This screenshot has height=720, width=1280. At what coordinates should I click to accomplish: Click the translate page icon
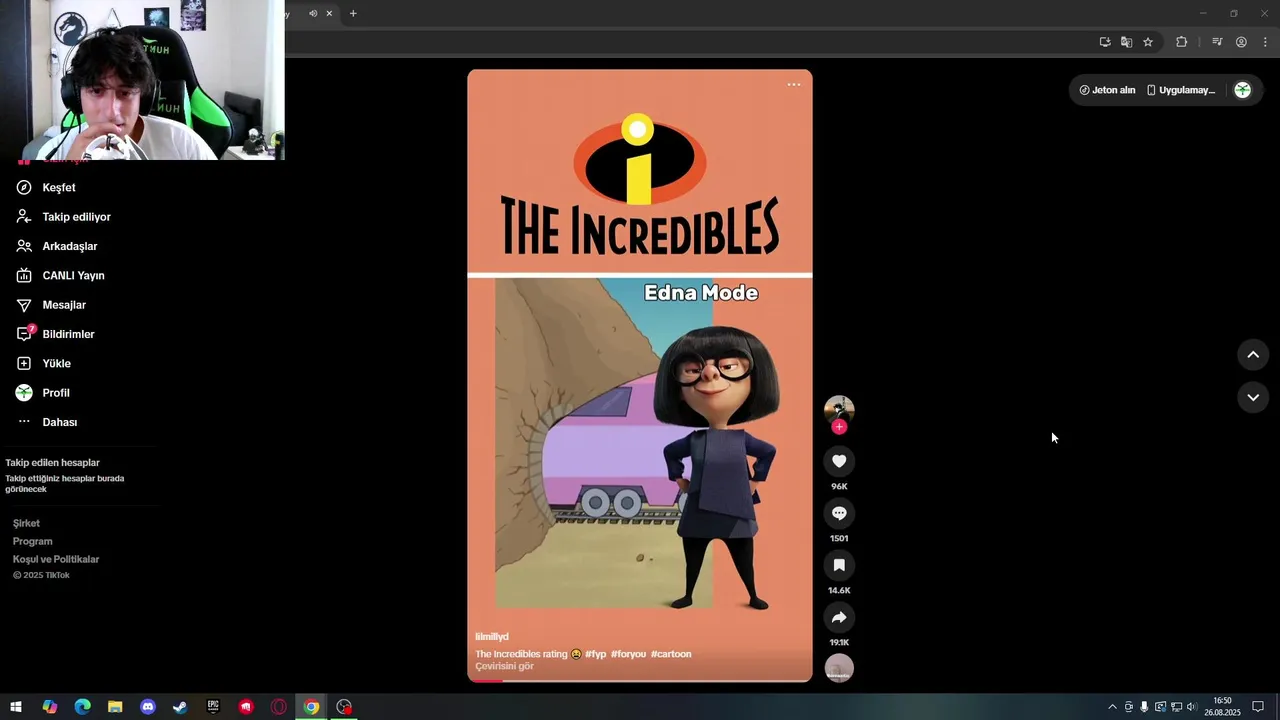pos(1126,42)
